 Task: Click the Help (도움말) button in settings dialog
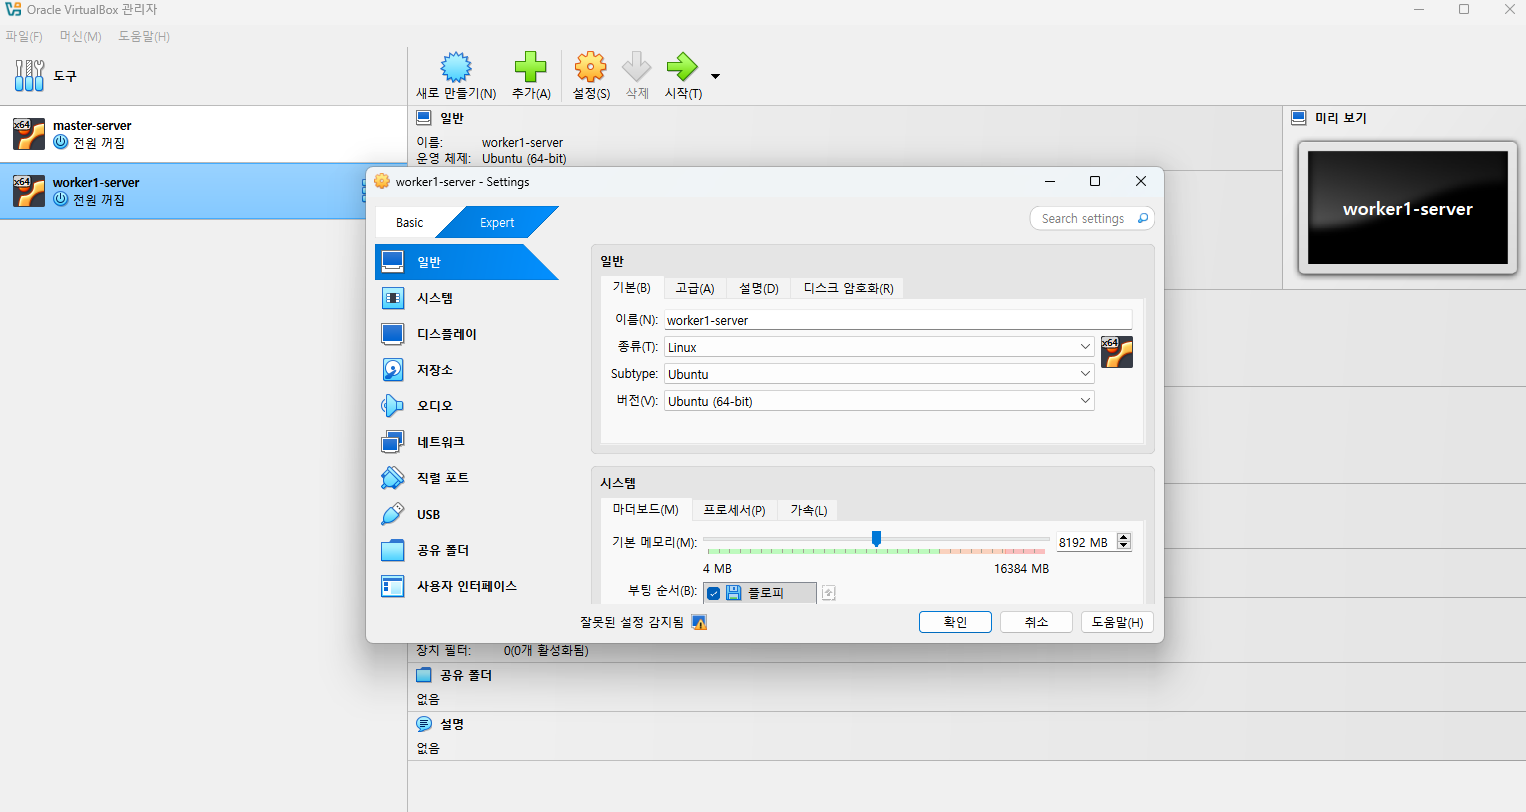(x=1118, y=622)
